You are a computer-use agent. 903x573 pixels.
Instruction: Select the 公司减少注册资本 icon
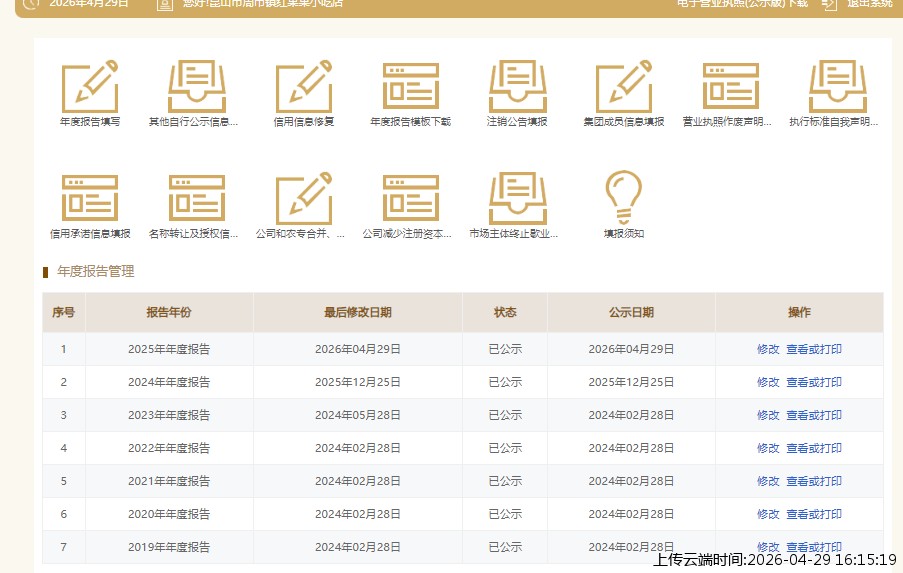pos(410,199)
